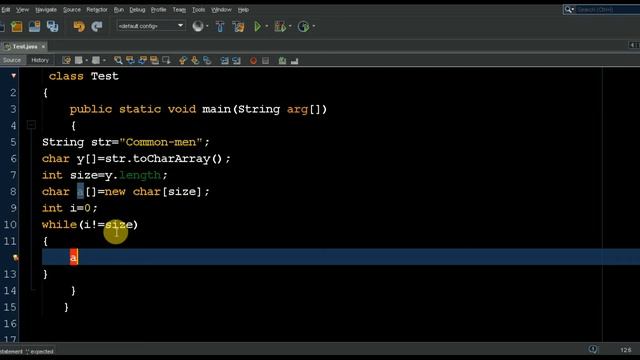The height and width of the screenshot is (360, 640).
Task: Open the Refactor menu
Action: tap(97, 9)
